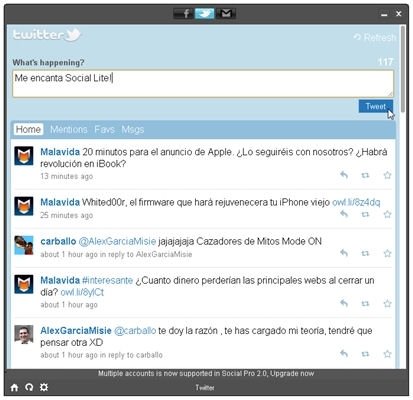Click the Social Pro 2.0 upgrade notice
Screen dimensions: 413x400
206,373
